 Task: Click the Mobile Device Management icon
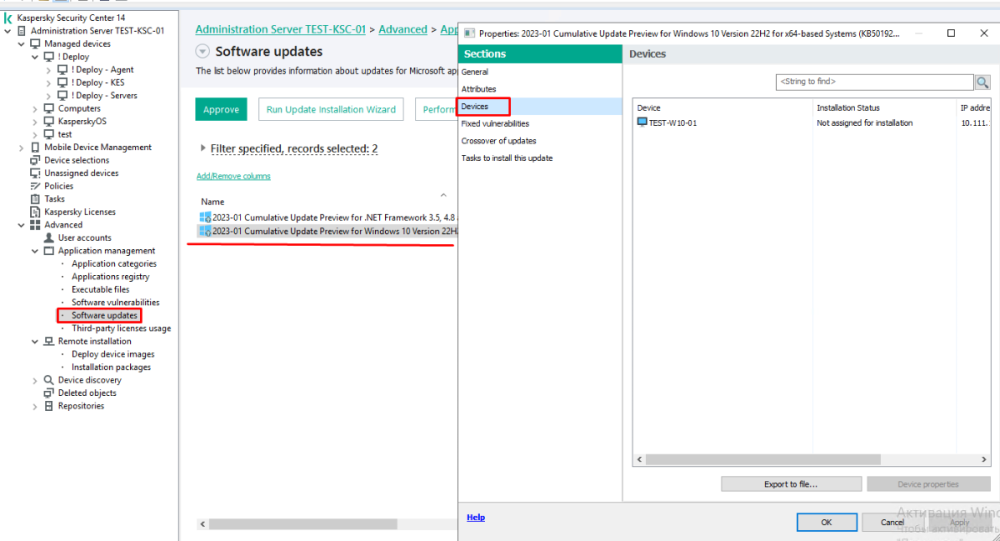click(x=35, y=147)
